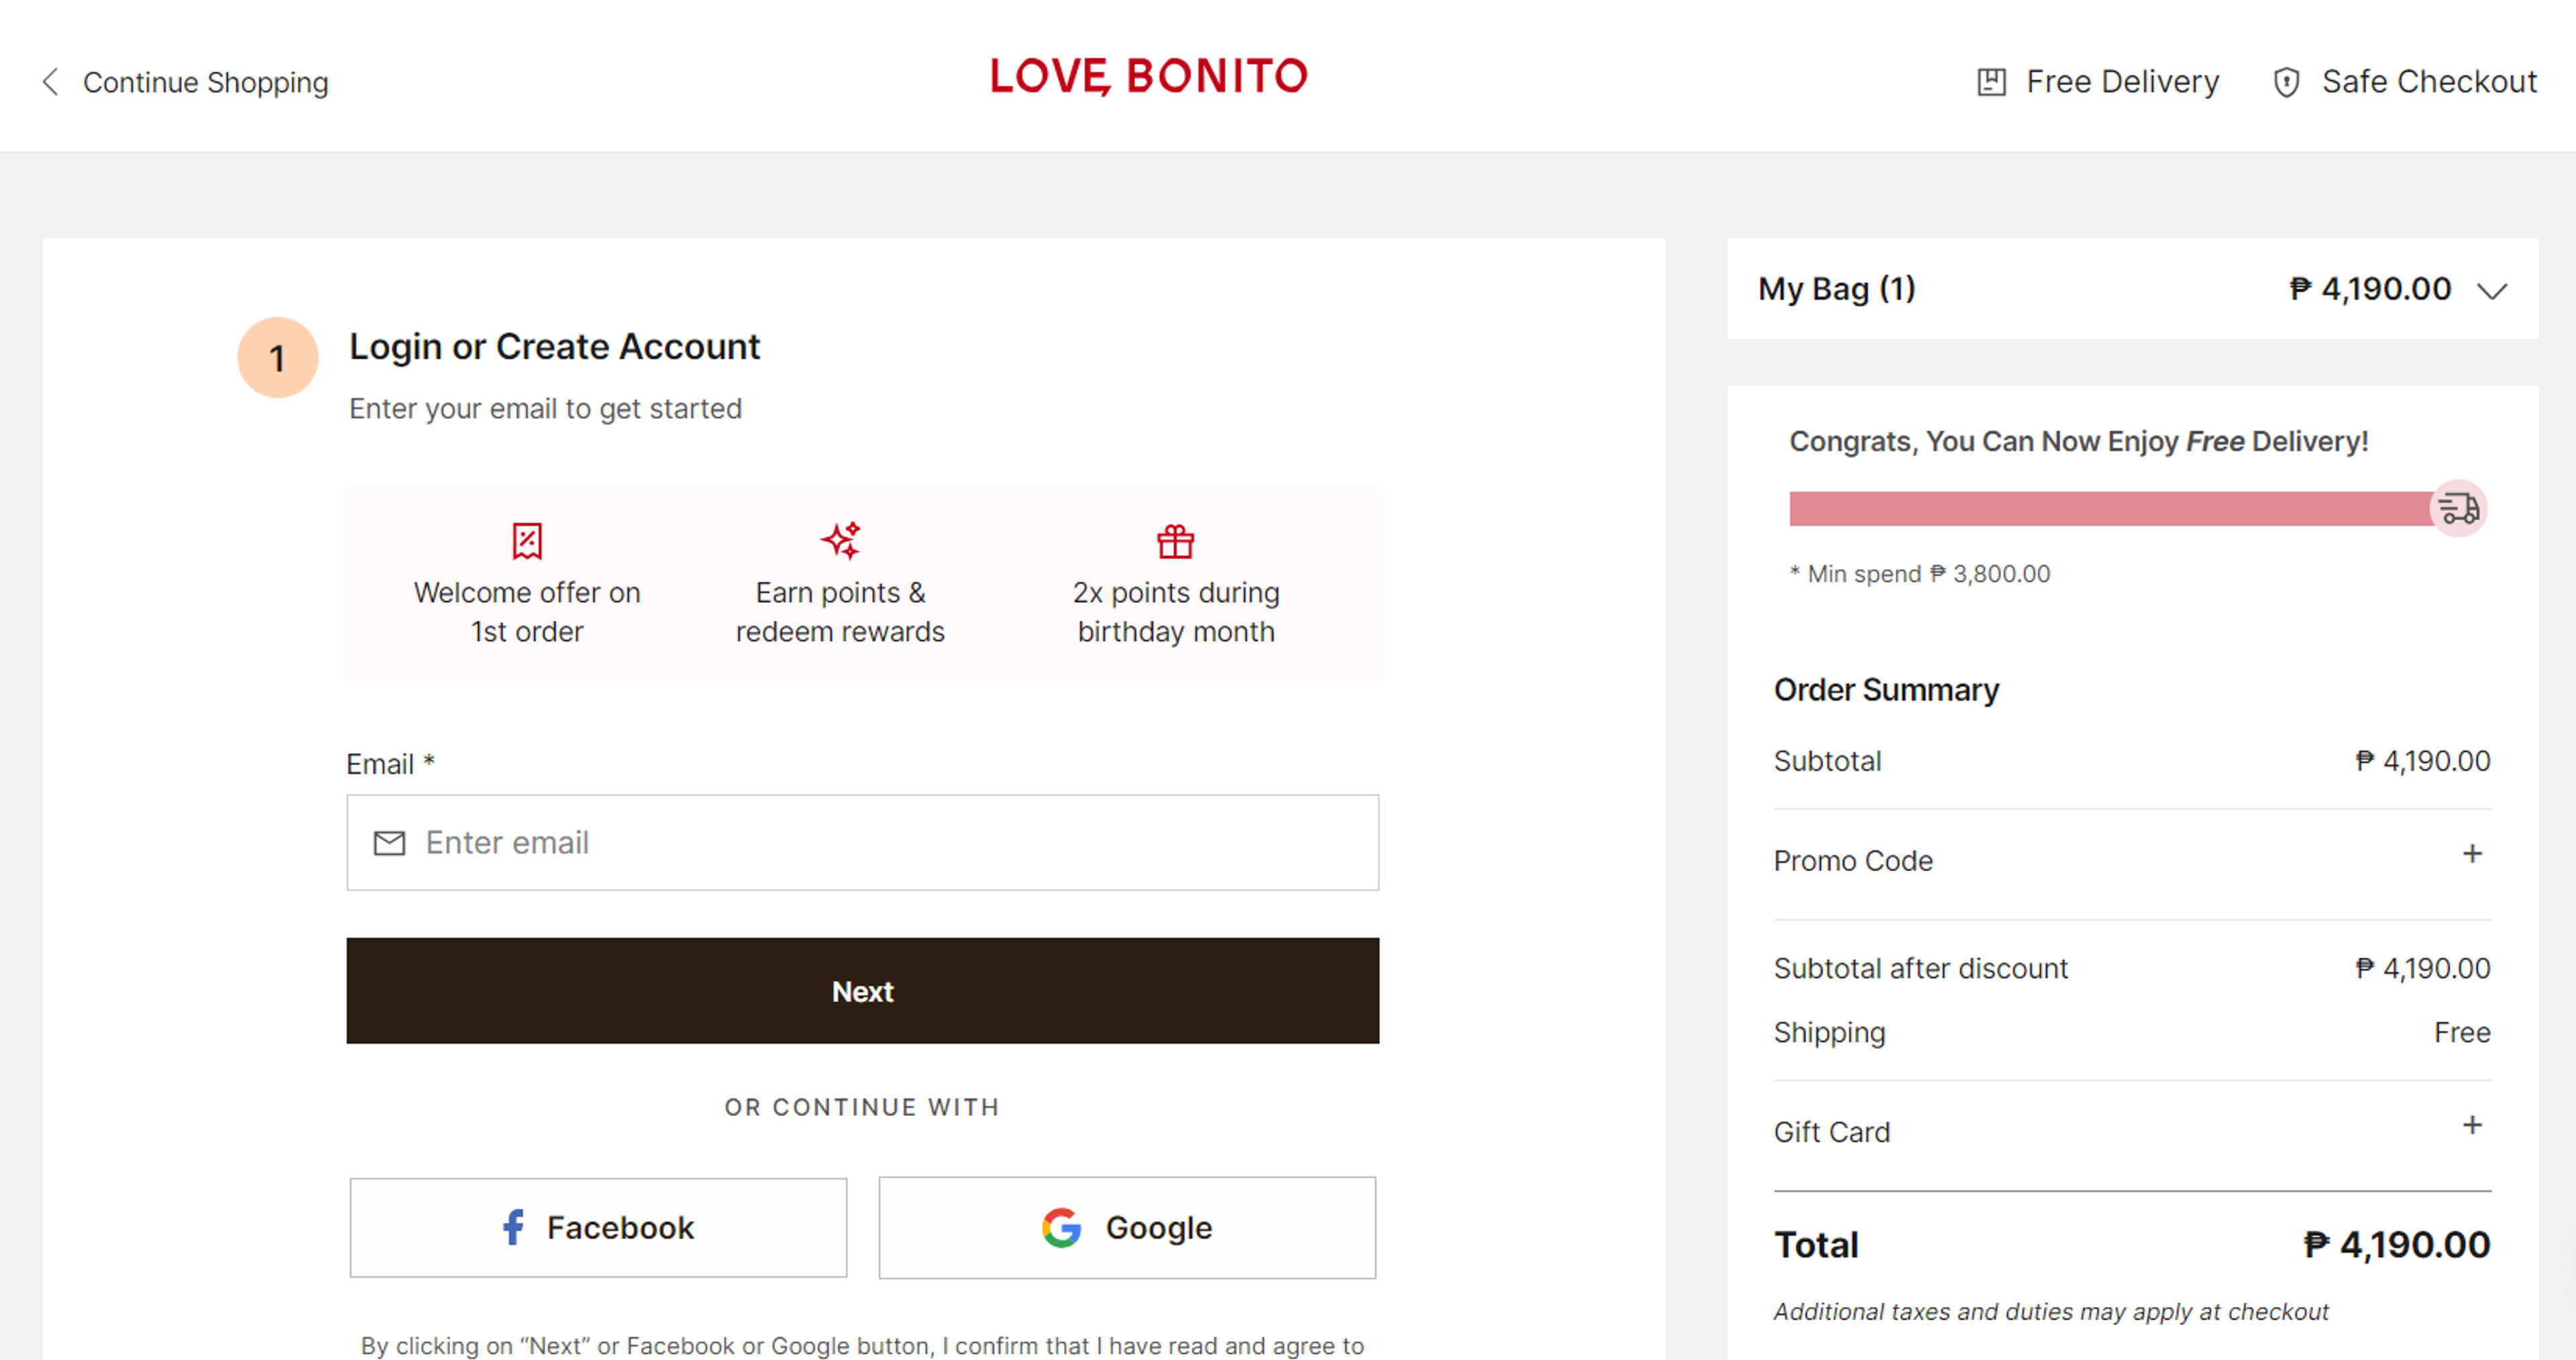Click the birthday gift box icon
The height and width of the screenshot is (1360, 2576).
pyautogui.click(x=1176, y=541)
